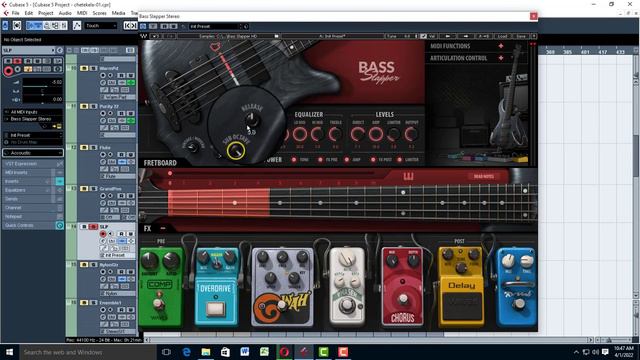The image size is (640, 360).
Task: Open Windows Start menu
Action: point(9,352)
